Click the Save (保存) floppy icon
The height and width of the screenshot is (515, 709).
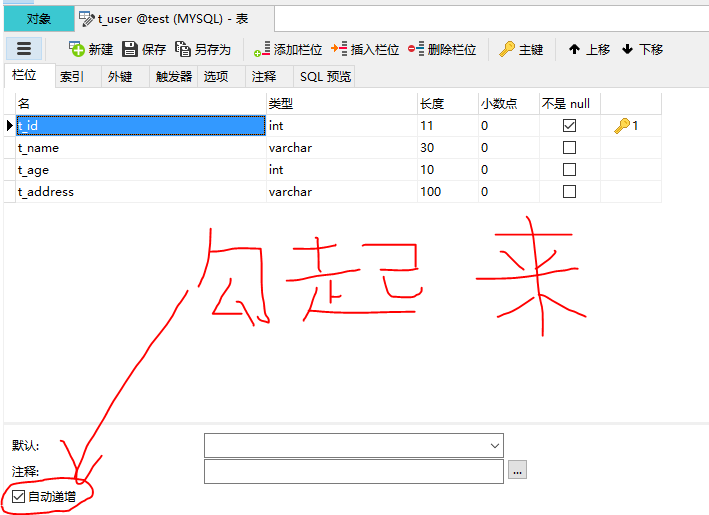tap(129, 49)
